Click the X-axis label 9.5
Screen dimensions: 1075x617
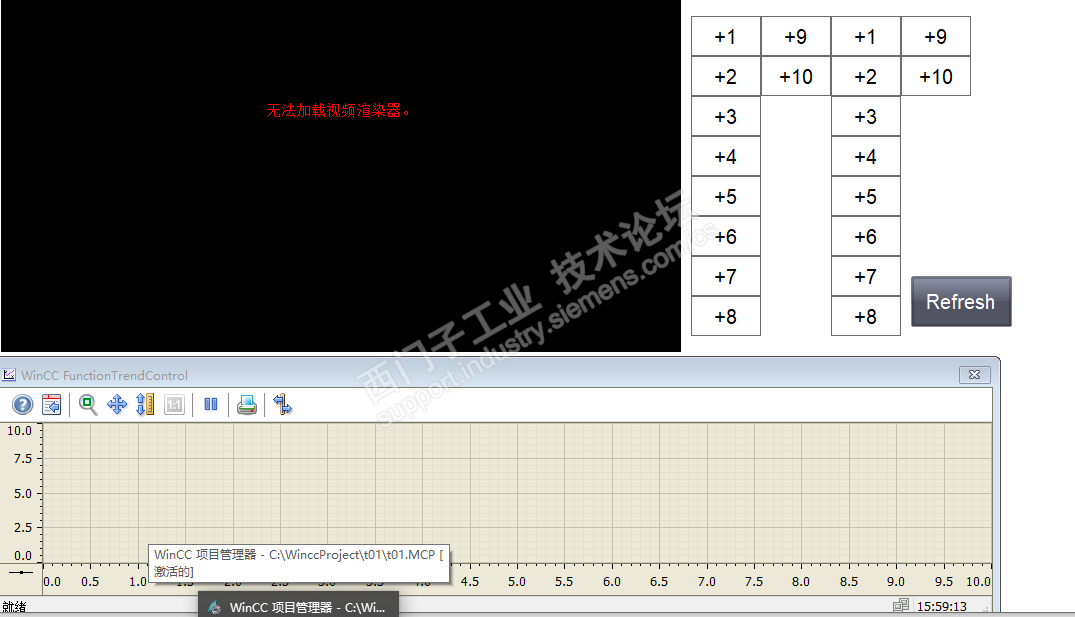pos(943,581)
